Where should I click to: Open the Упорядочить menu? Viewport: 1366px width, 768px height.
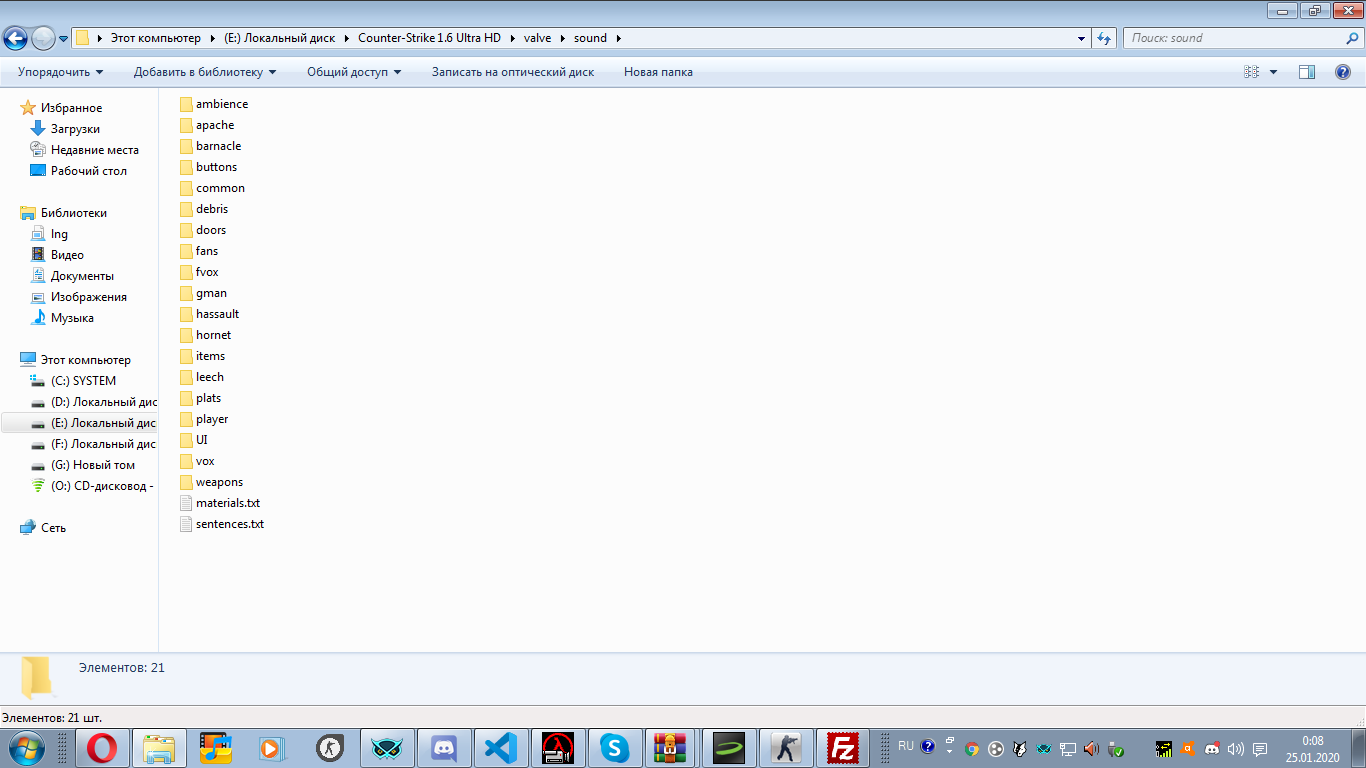(61, 72)
